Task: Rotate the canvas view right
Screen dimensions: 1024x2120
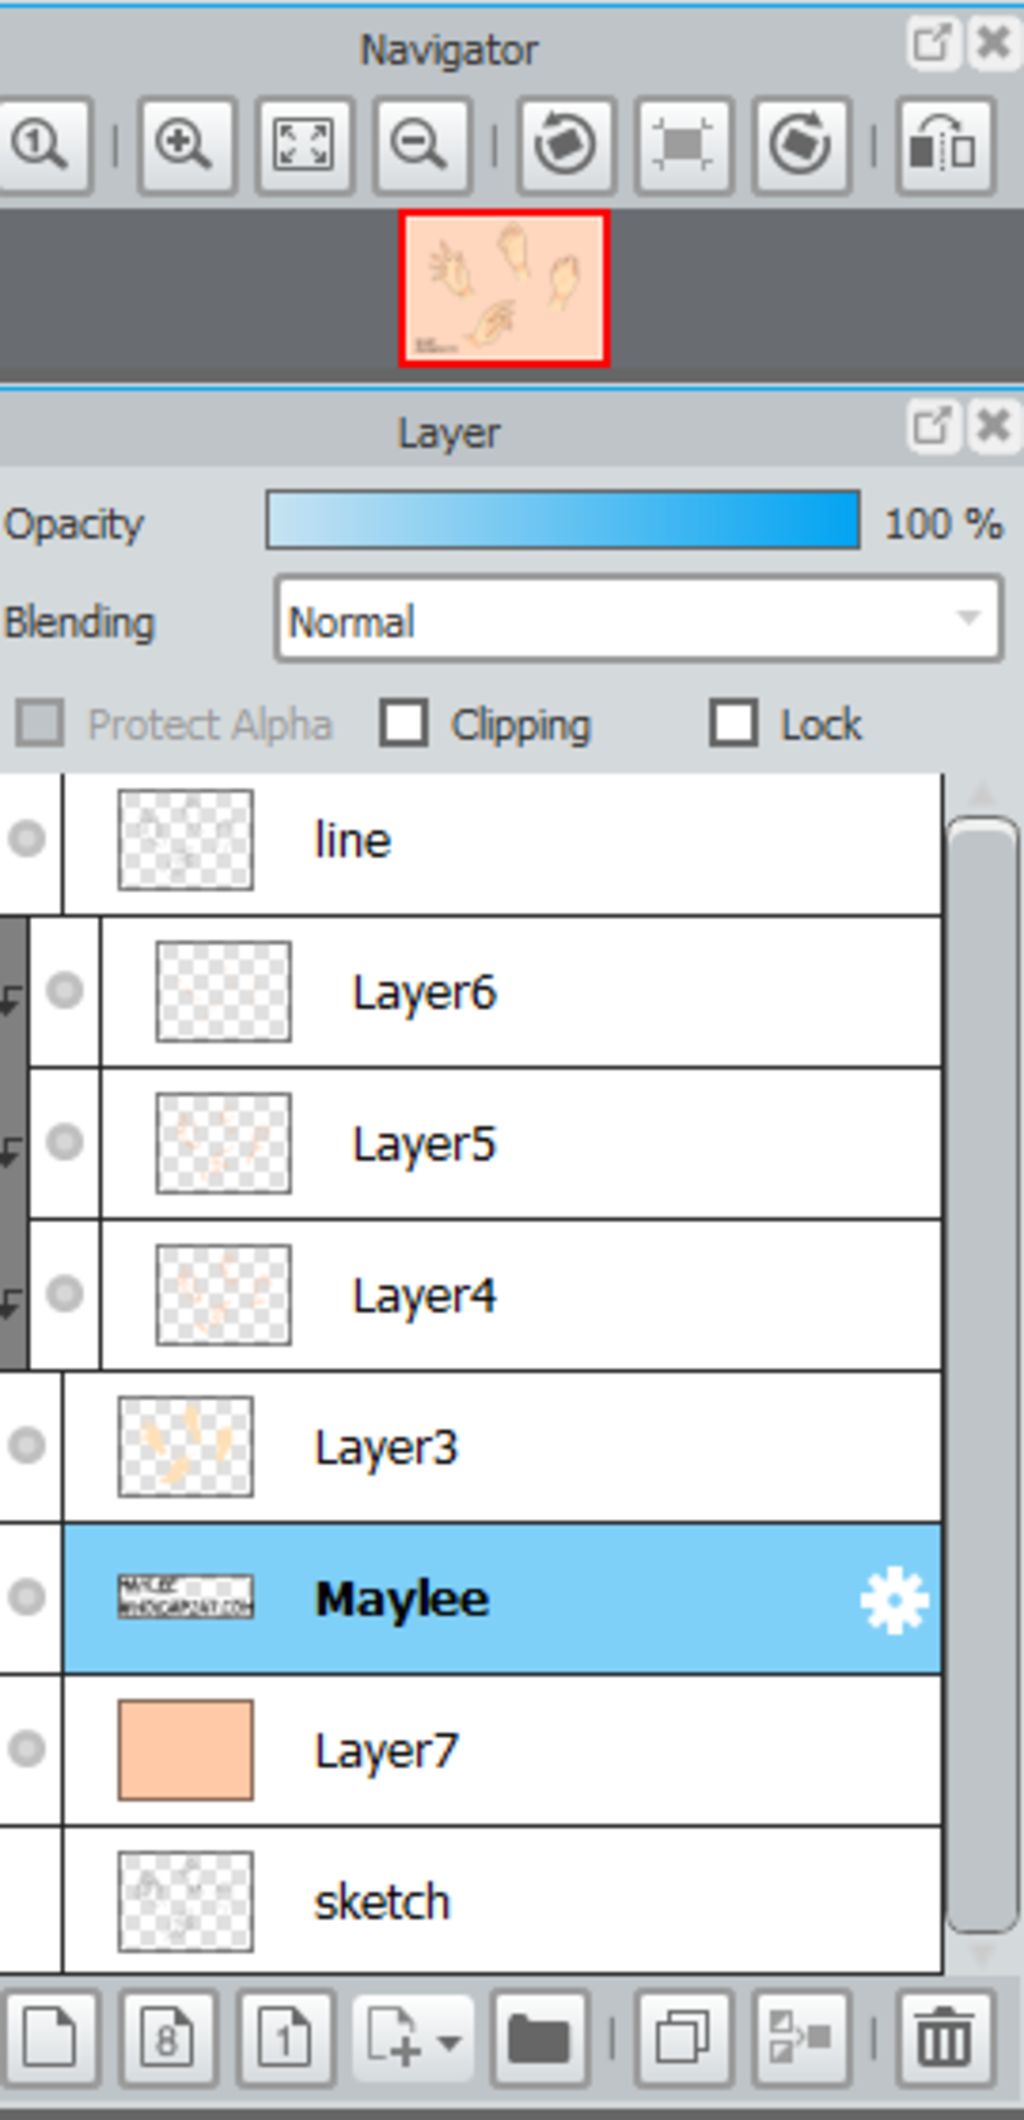Action: [x=801, y=145]
